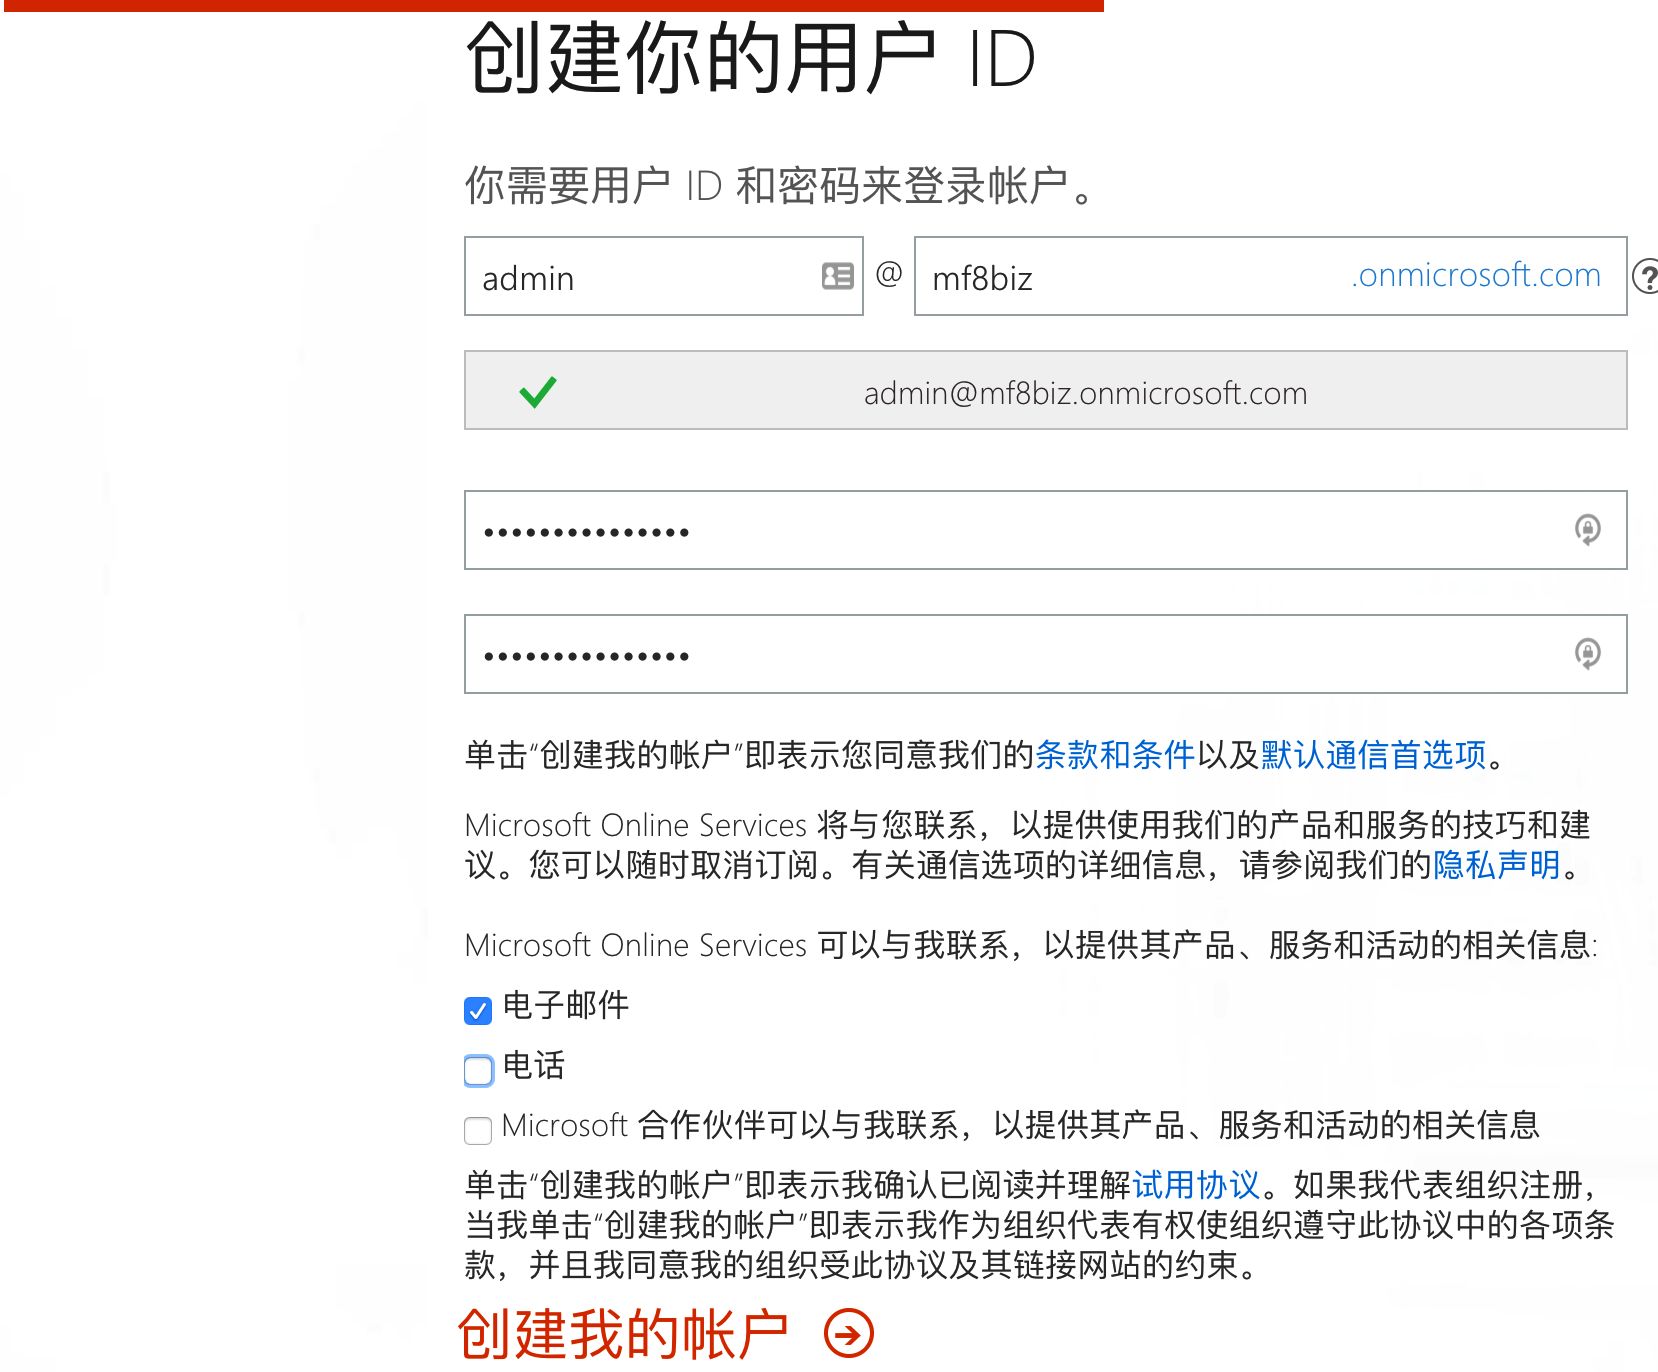The width and height of the screenshot is (1658, 1372).
Task: Enable Microsoft 合作伙伴 contact checkbox
Action: (x=478, y=1130)
